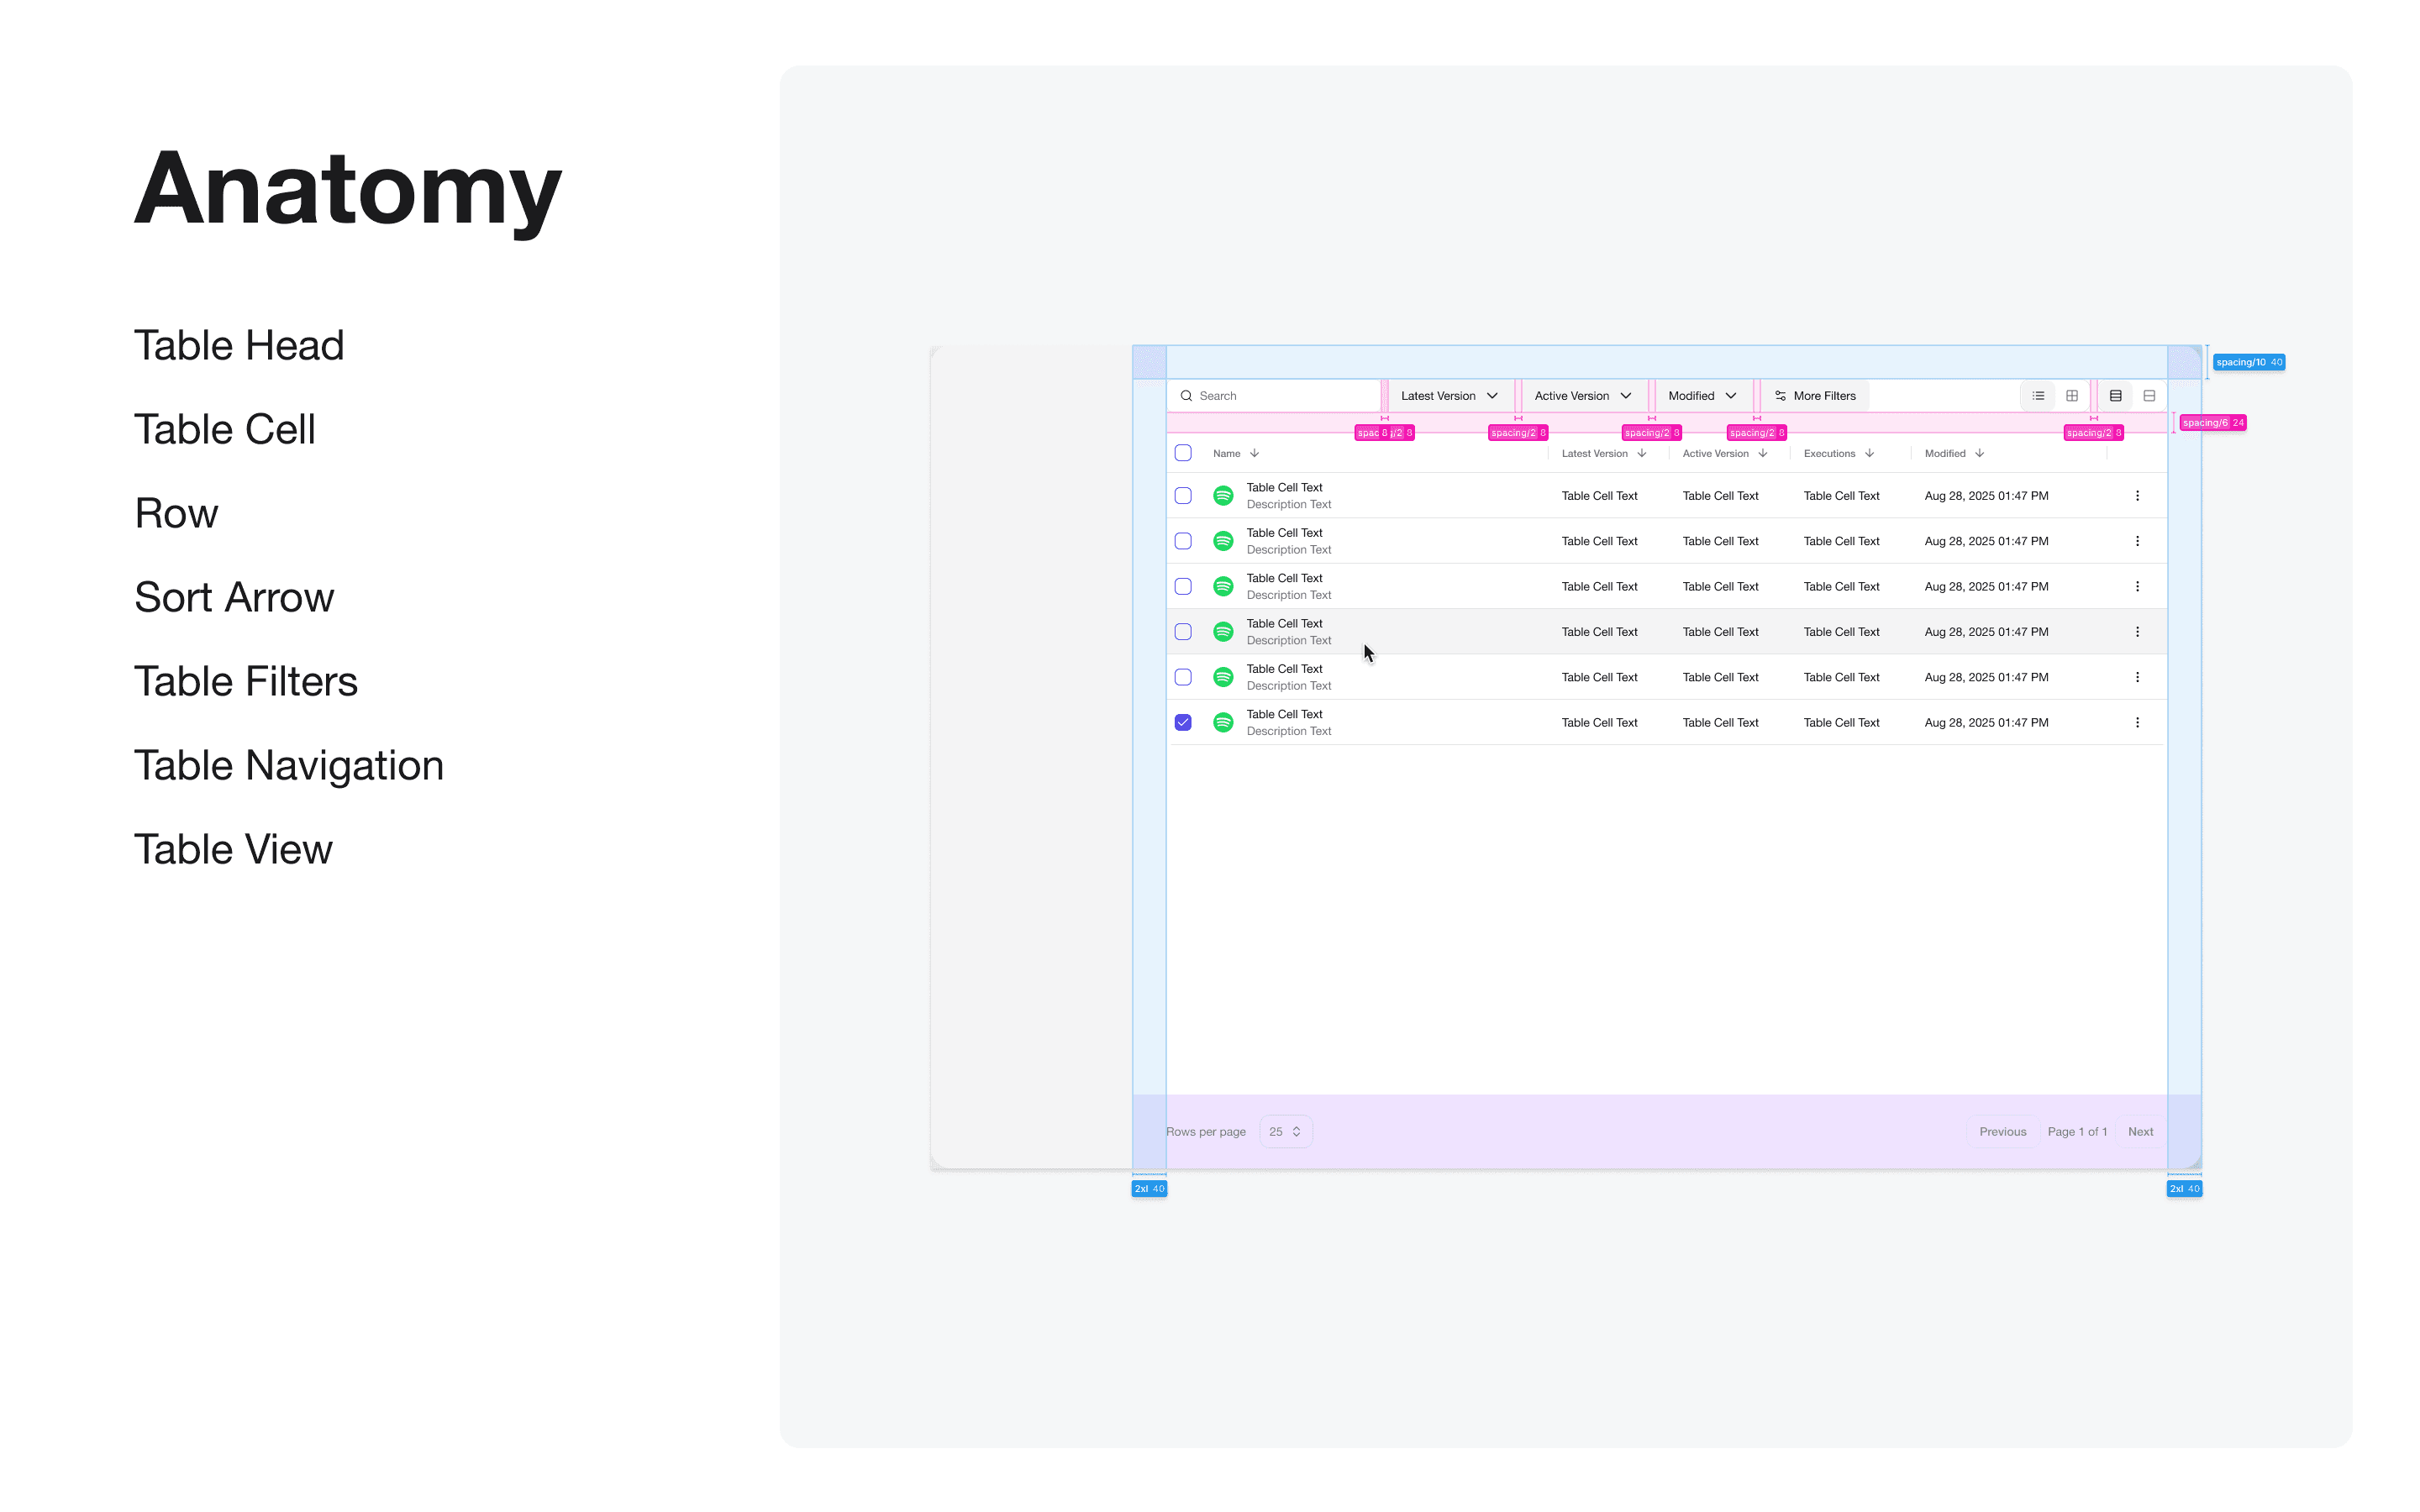Expand the Active Version filter dropdown
Image resolution: width=2420 pixels, height=1512 pixels.
click(x=1582, y=396)
